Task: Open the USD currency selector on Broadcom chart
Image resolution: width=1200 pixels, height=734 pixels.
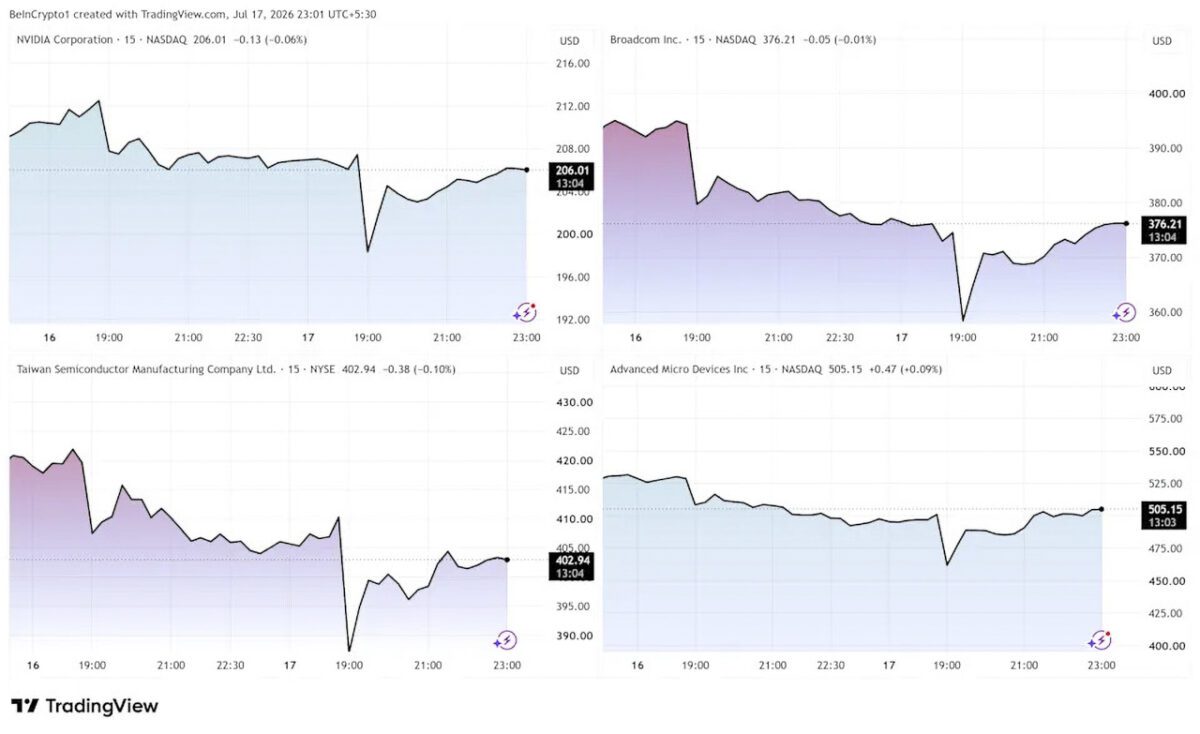Action: point(1162,41)
